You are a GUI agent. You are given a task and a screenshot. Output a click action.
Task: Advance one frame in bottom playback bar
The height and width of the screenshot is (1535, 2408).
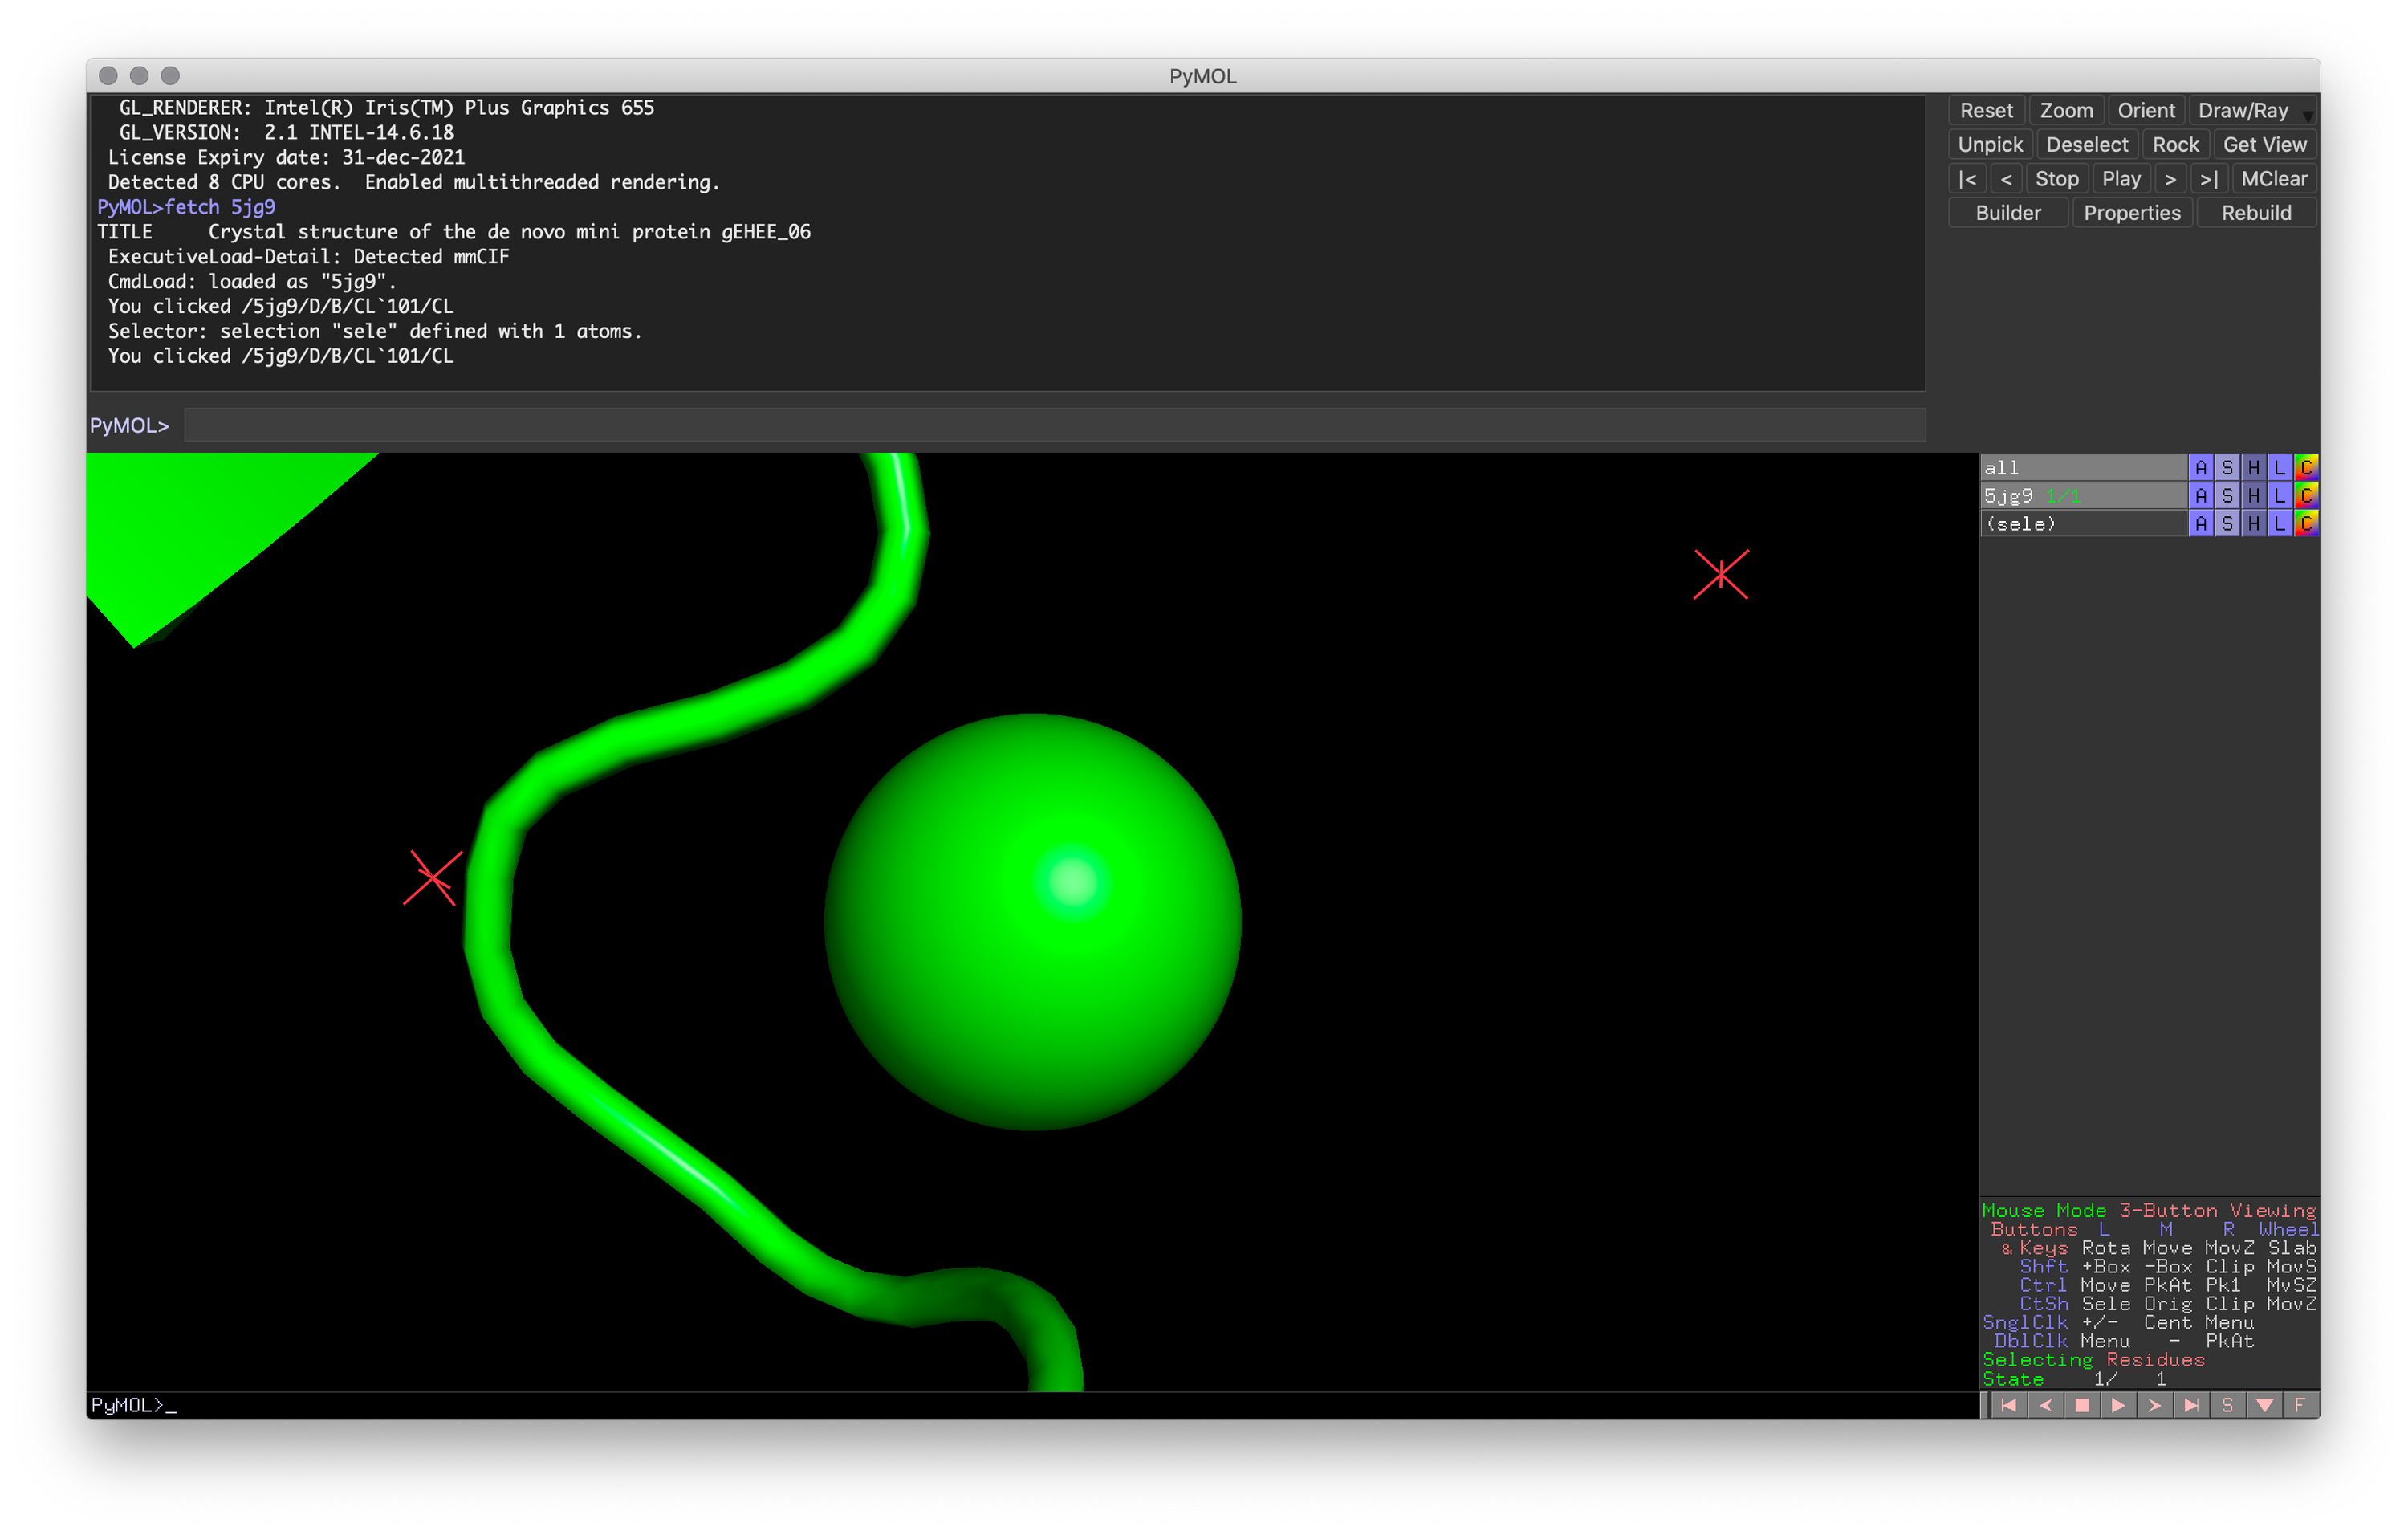[x=2154, y=1405]
